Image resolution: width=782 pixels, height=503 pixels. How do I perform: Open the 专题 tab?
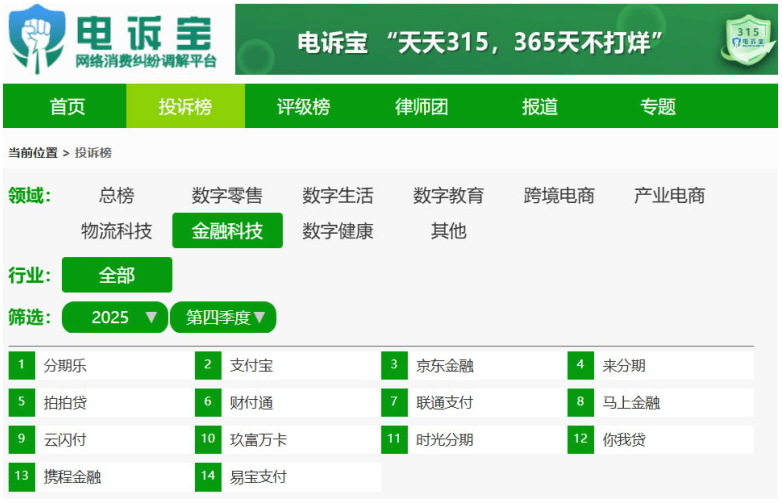click(x=658, y=106)
